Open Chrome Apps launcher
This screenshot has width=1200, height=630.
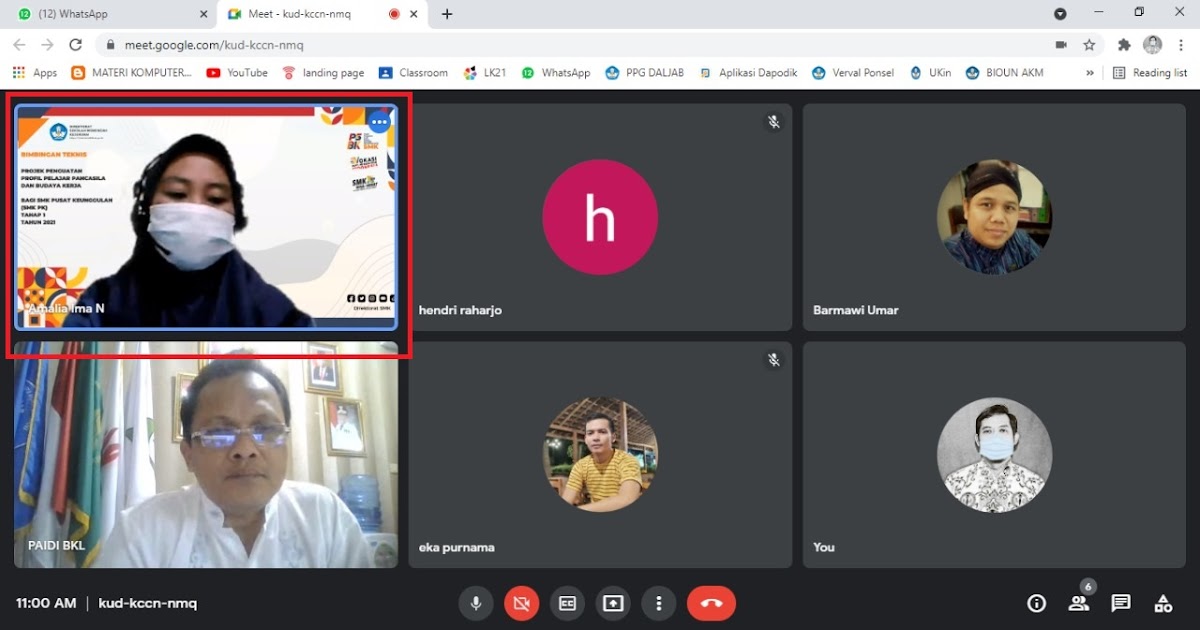point(17,72)
